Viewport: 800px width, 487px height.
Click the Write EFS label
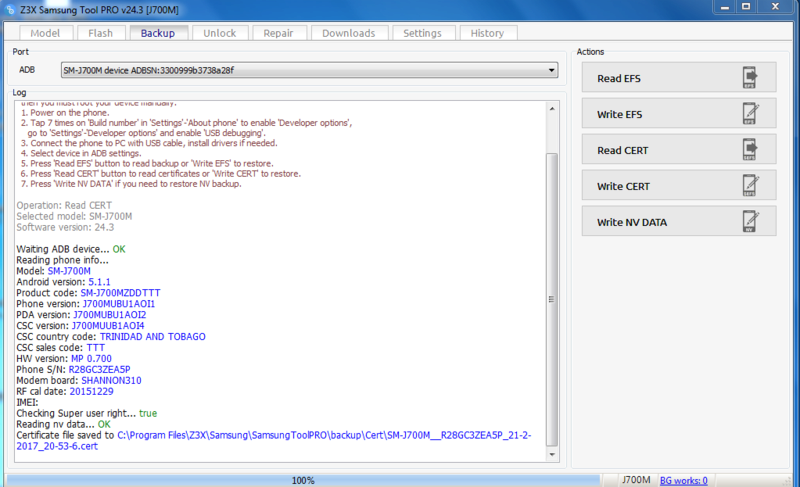[x=619, y=115]
